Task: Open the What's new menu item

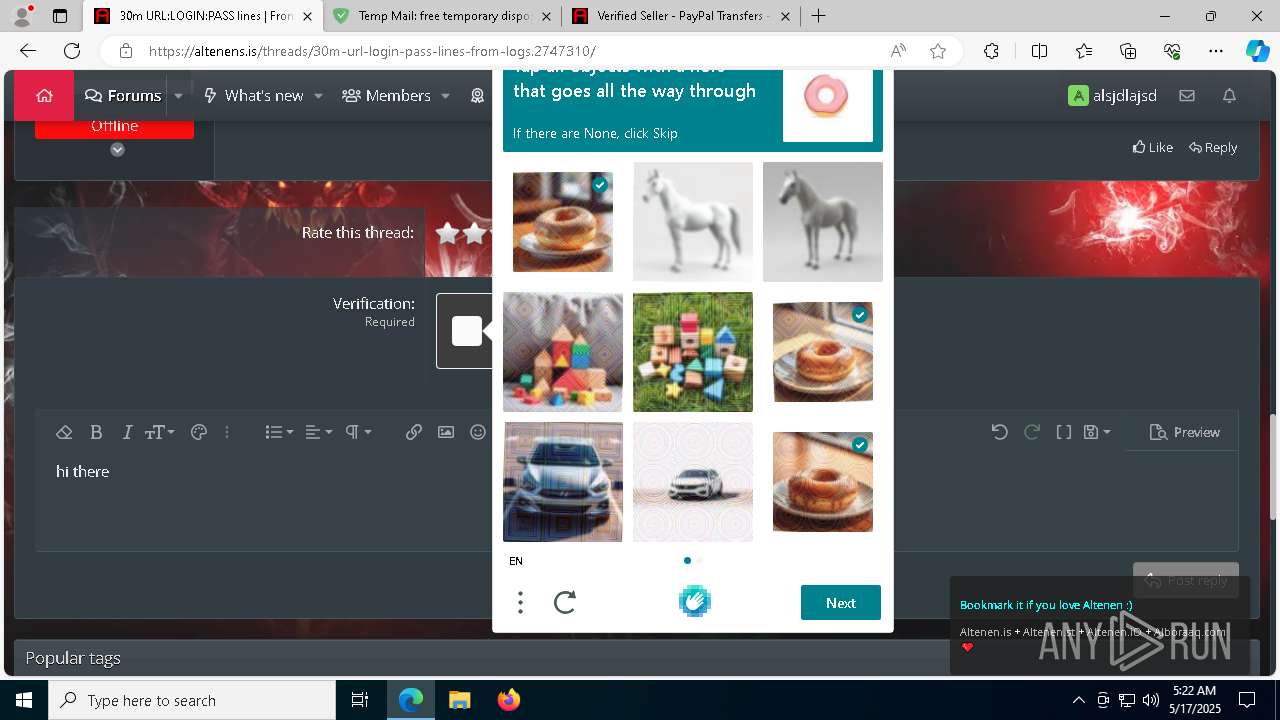Action: coord(253,96)
